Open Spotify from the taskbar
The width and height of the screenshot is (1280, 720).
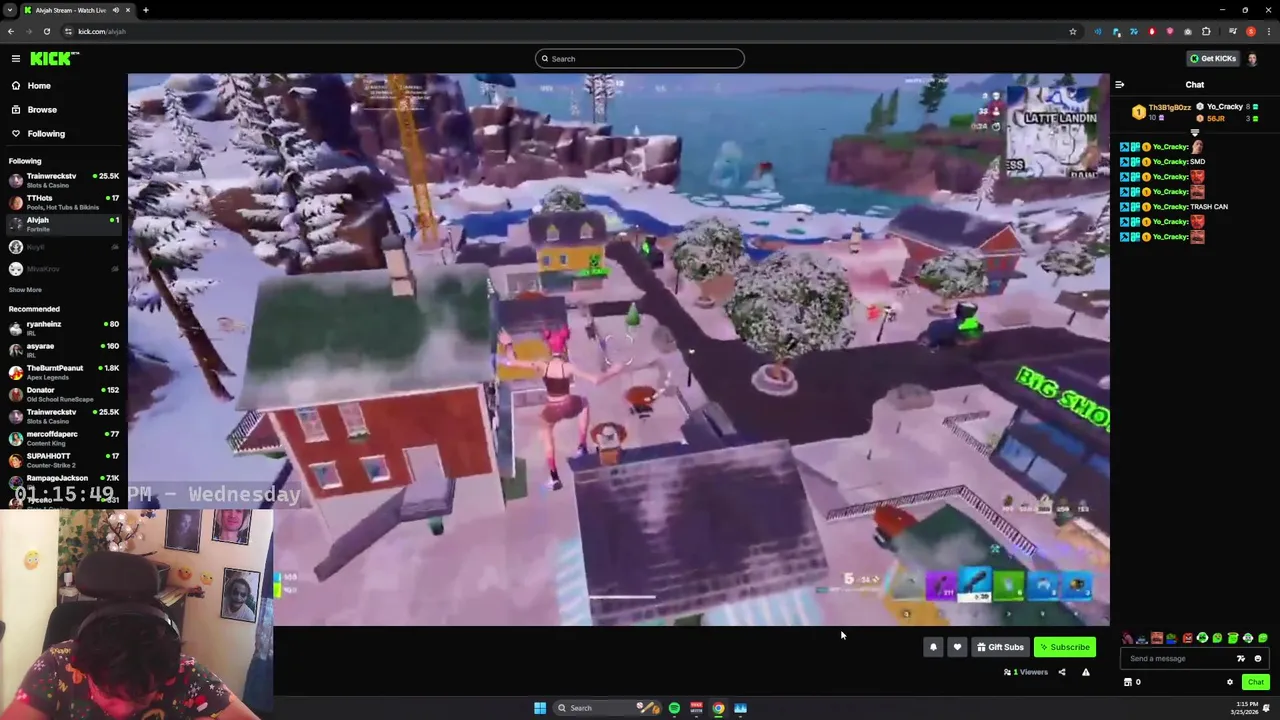pos(674,708)
